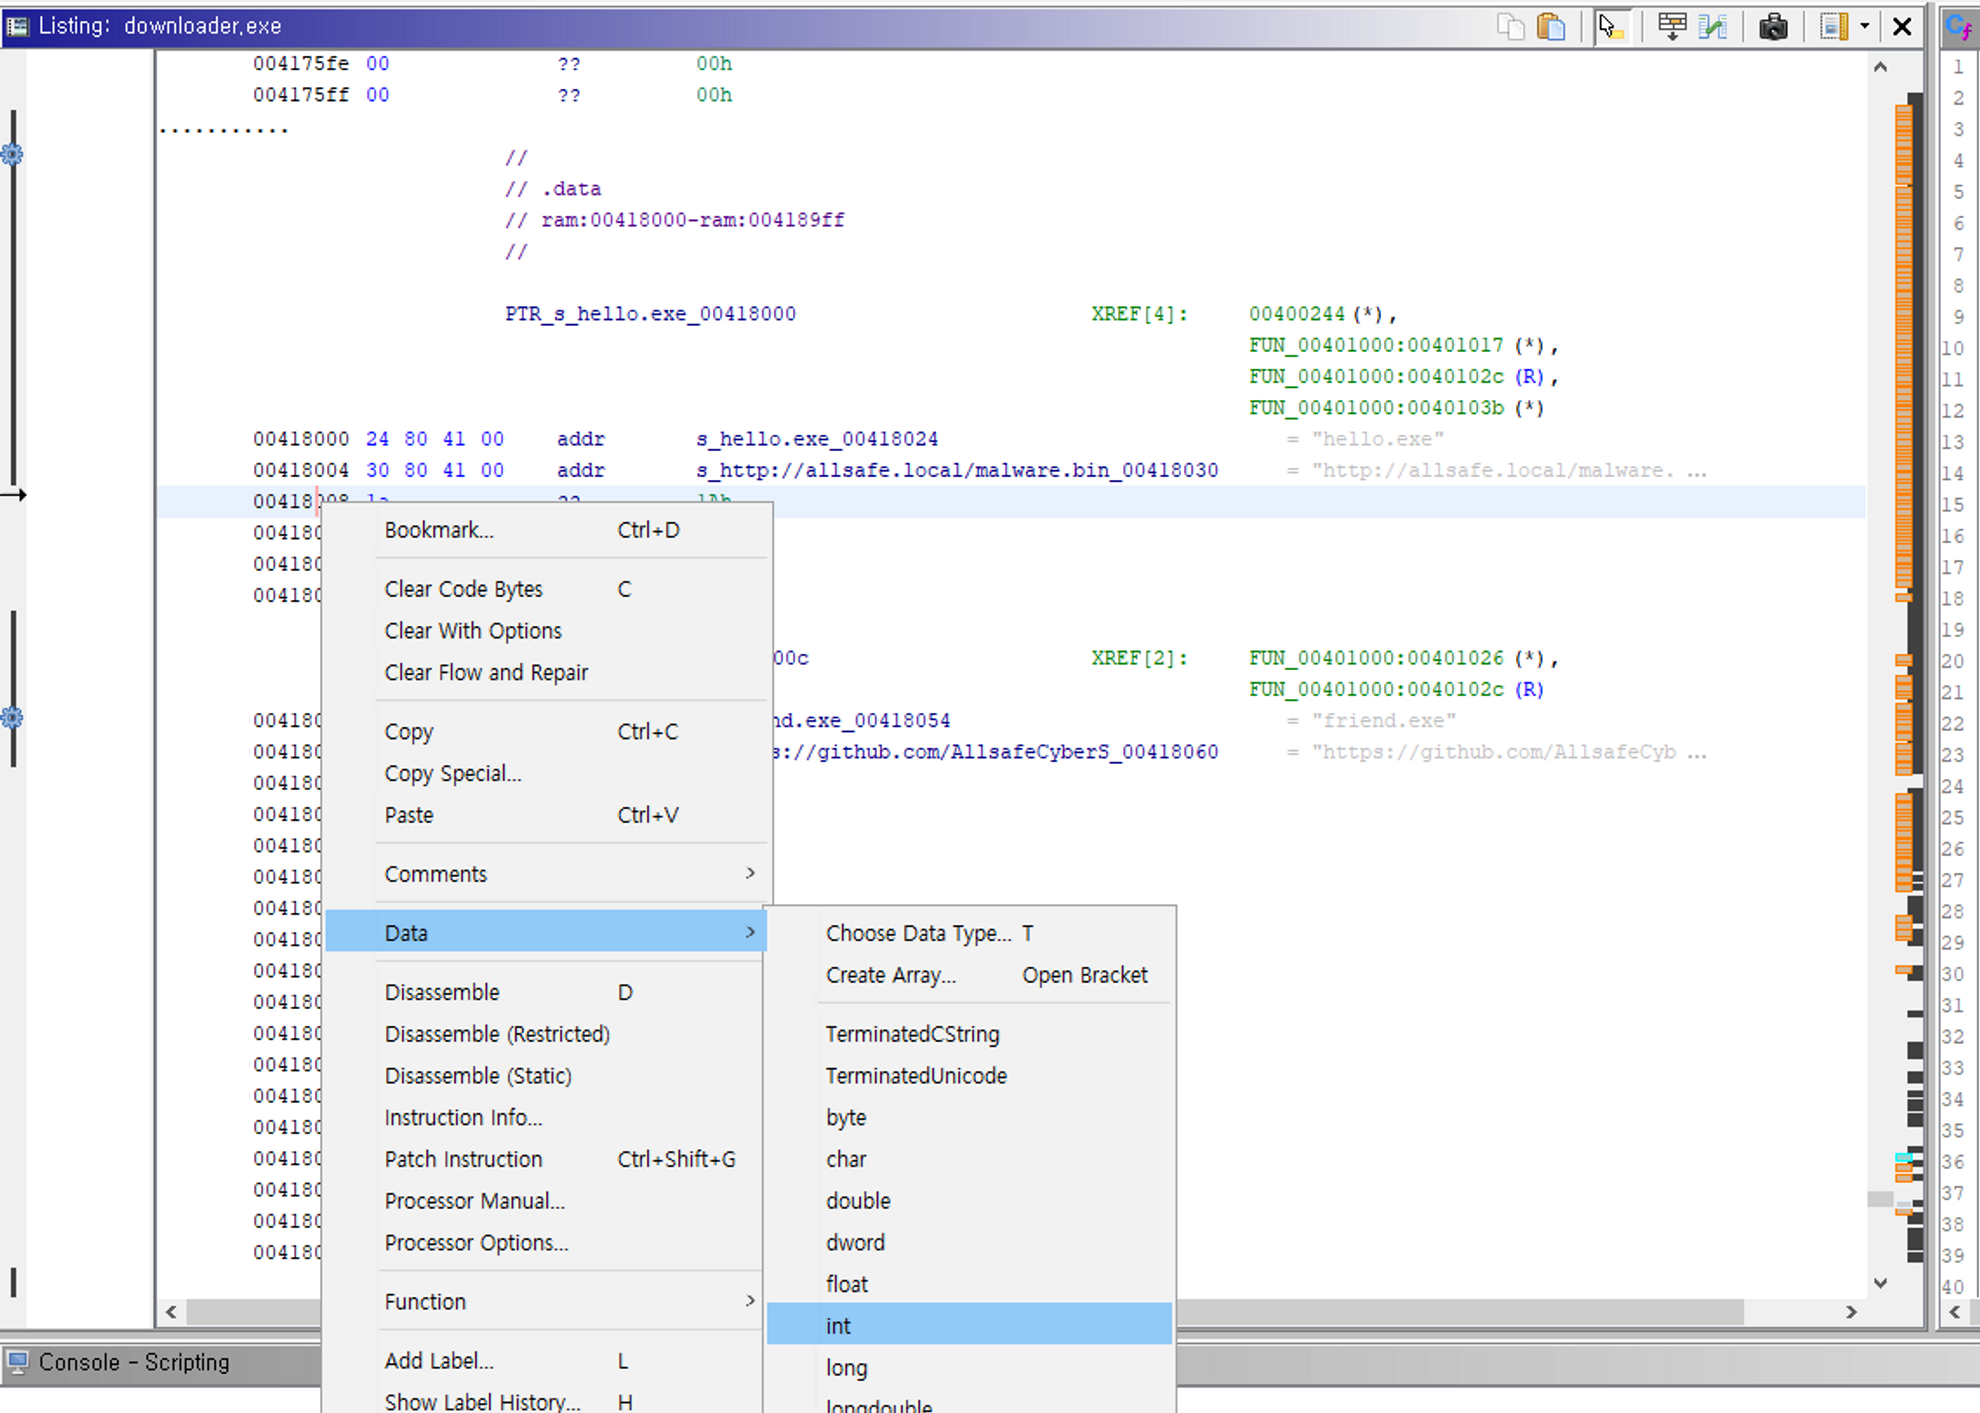Click XREF 00400244 reference
This screenshot has height=1413, width=1980.
(1297, 314)
